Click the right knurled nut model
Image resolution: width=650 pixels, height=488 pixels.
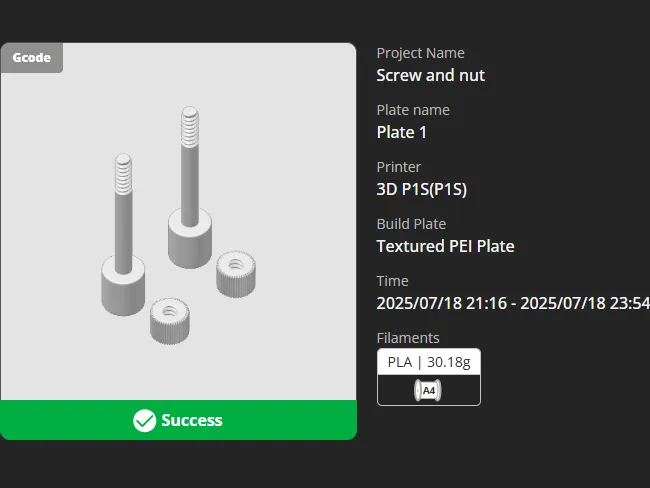(236, 274)
